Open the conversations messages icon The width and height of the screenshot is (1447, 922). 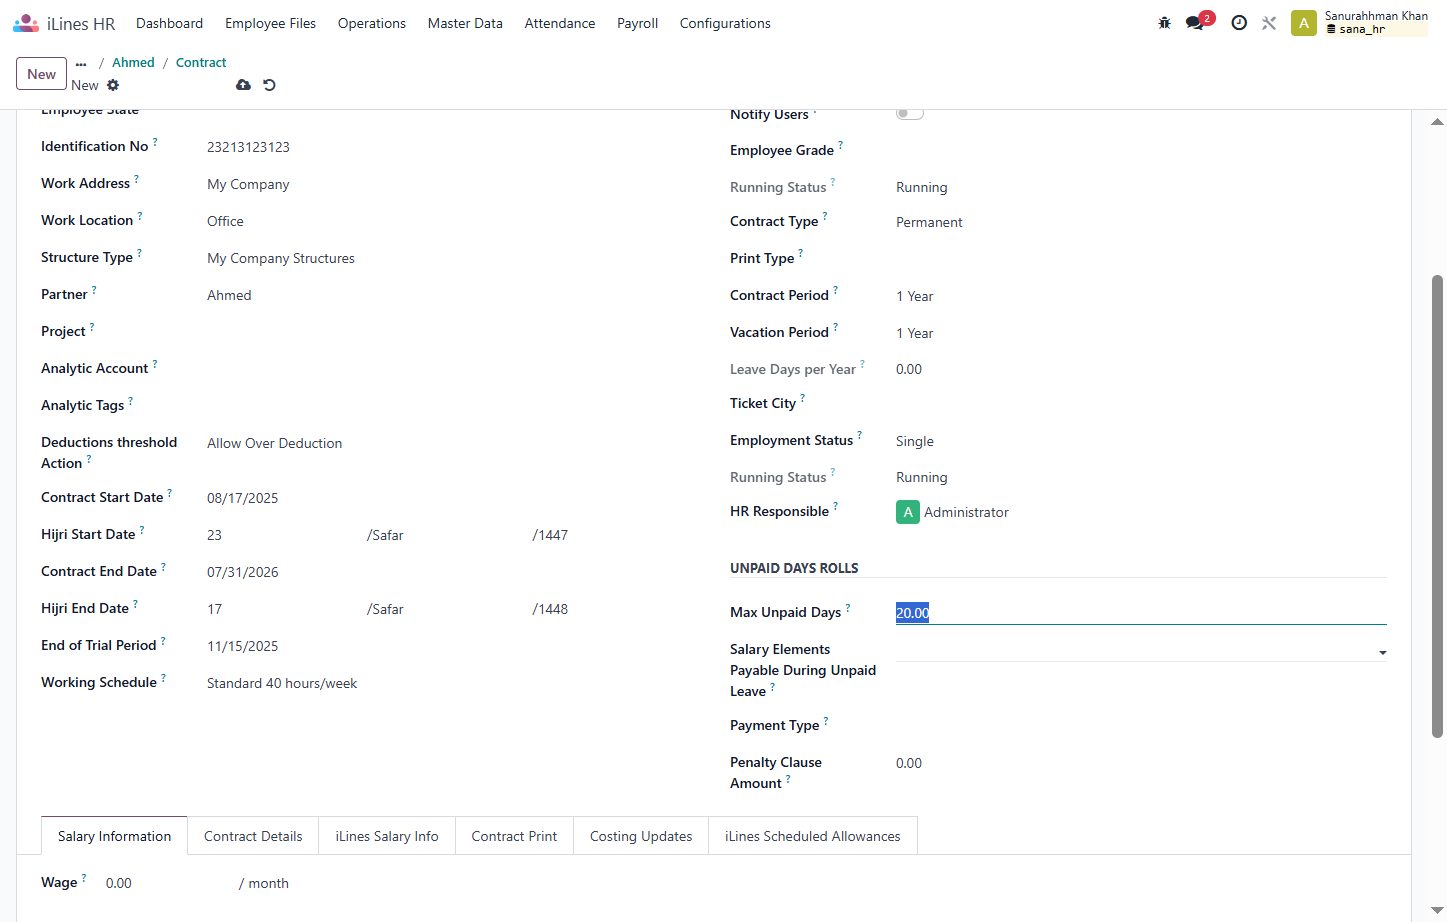pyautogui.click(x=1195, y=23)
